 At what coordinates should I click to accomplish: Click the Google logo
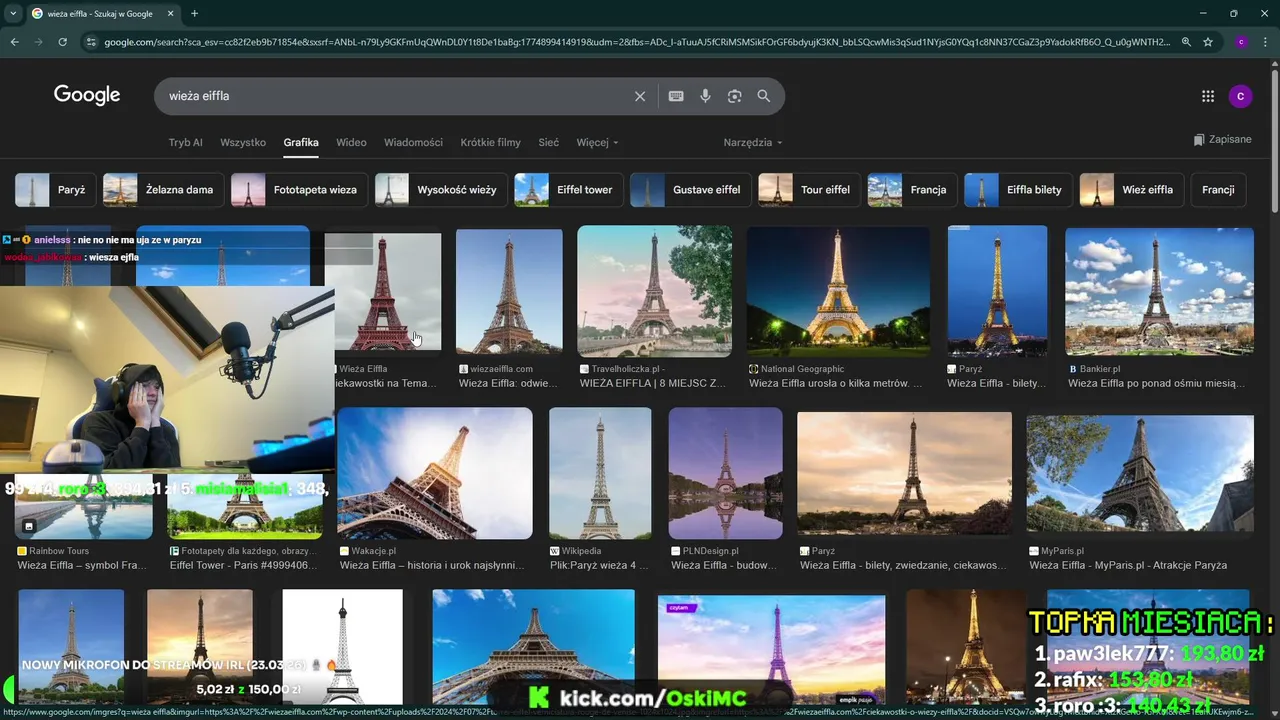coord(87,95)
